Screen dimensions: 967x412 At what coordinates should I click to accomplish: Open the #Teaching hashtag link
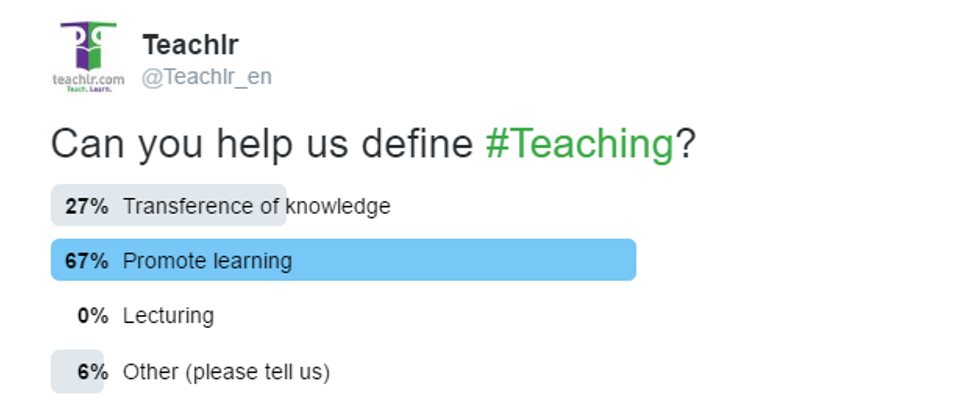click(580, 145)
